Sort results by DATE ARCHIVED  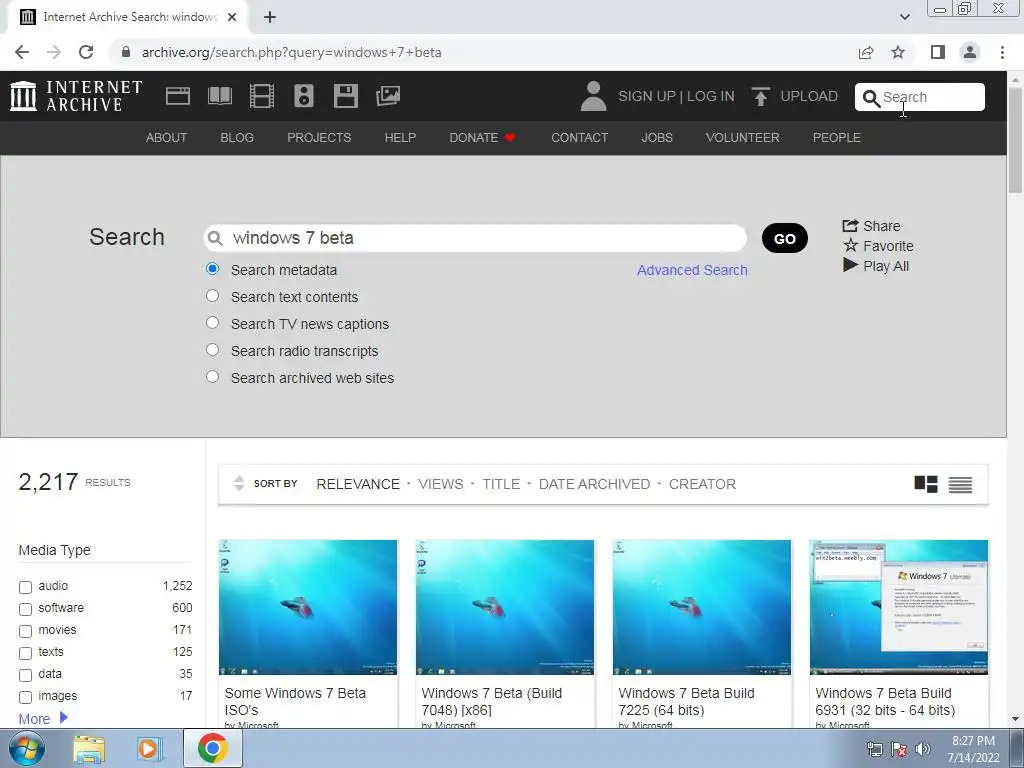point(594,484)
